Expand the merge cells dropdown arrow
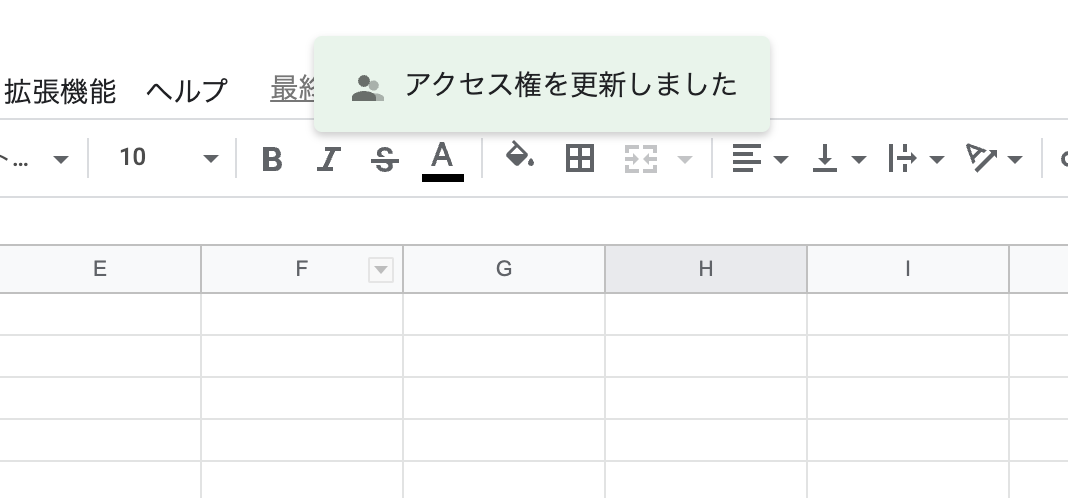 click(685, 159)
